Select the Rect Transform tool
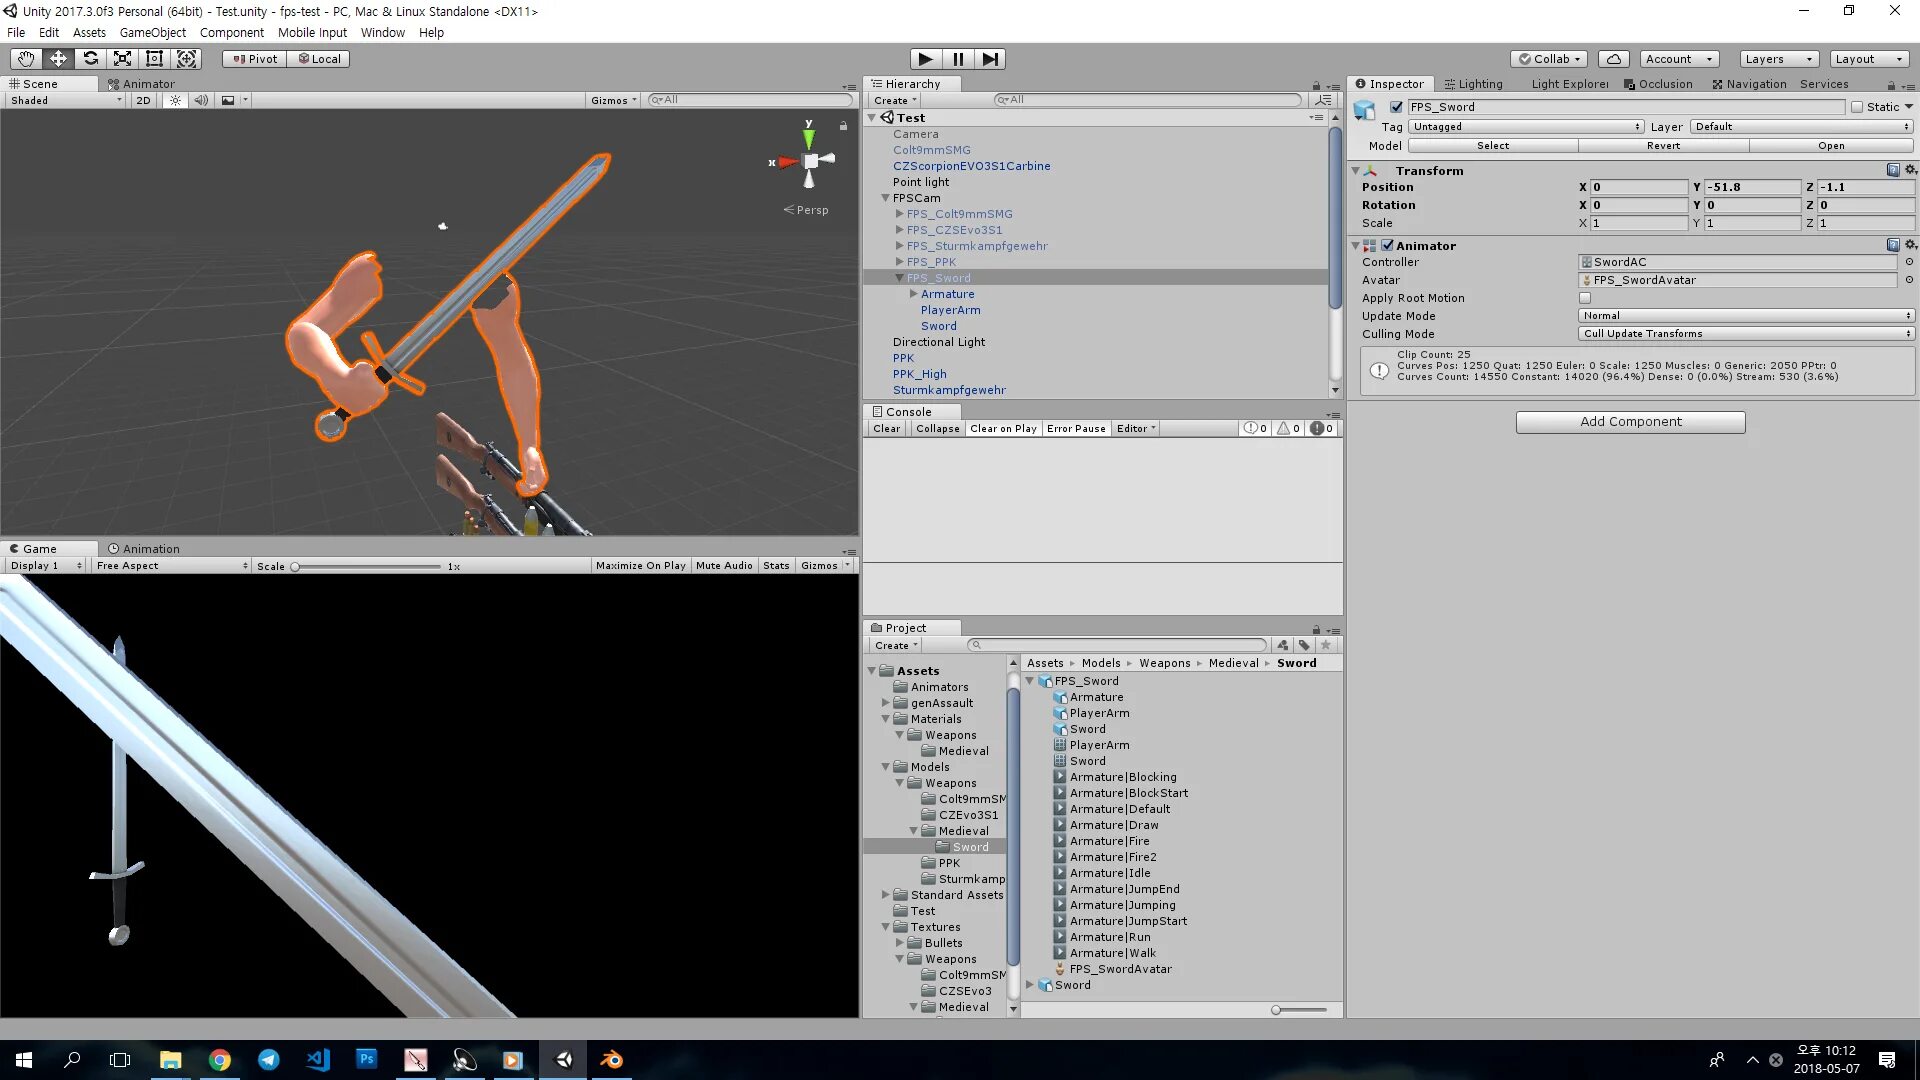 [154, 59]
